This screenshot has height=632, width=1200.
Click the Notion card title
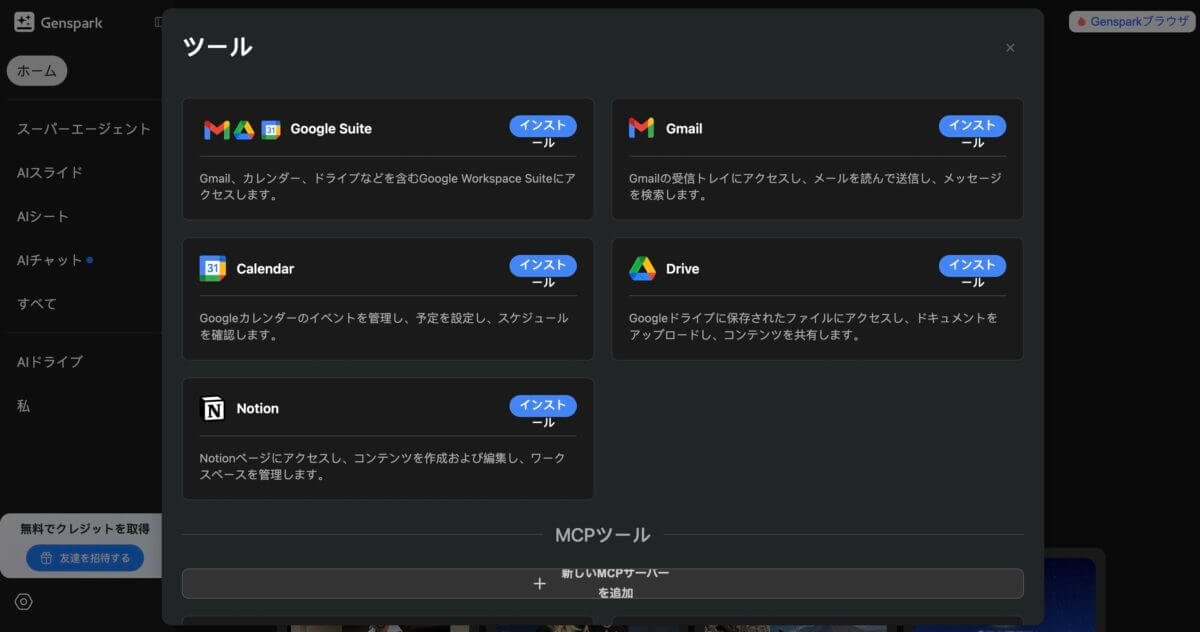coord(258,409)
